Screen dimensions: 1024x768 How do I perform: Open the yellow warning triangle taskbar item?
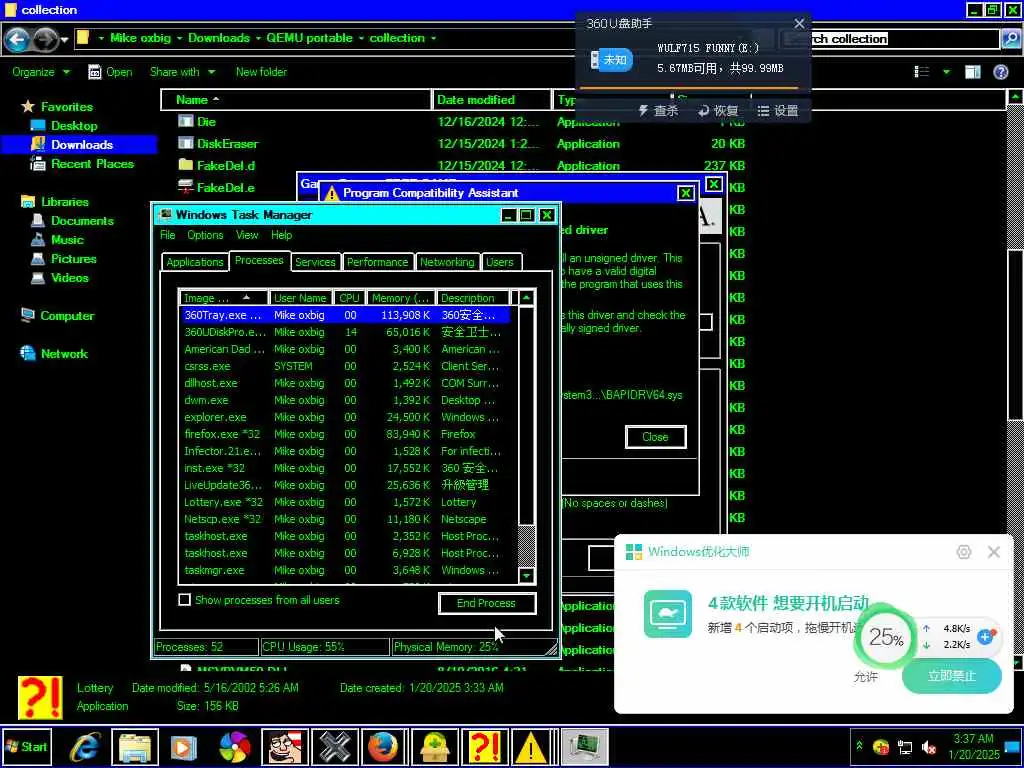pos(532,746)
